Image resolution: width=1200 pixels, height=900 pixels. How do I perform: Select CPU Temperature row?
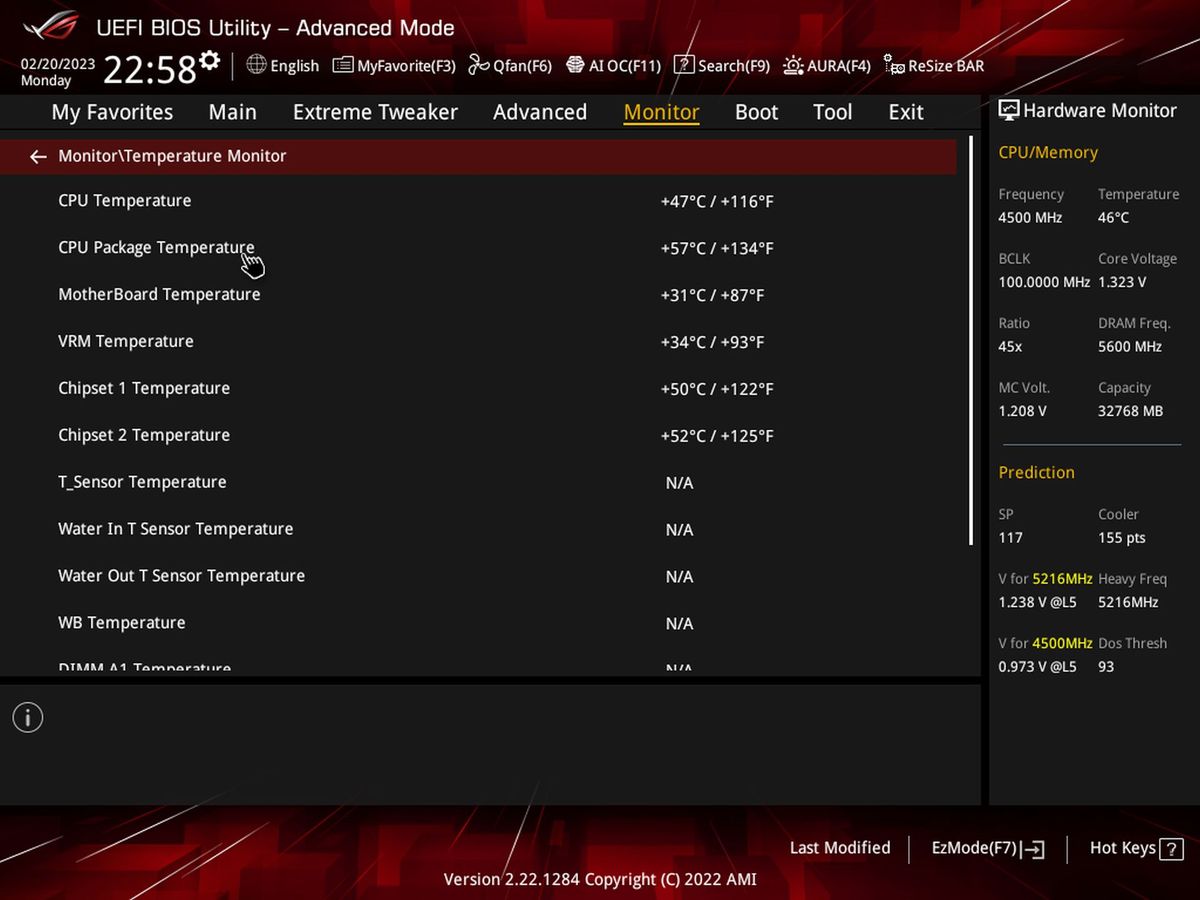[478, 201]
